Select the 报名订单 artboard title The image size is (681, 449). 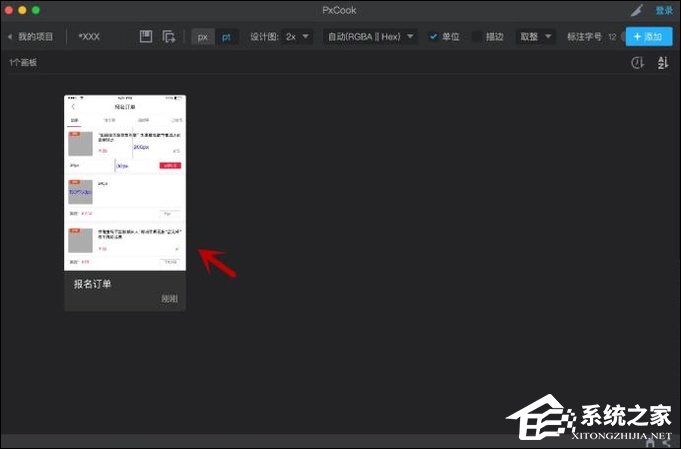tap(93, 284)
